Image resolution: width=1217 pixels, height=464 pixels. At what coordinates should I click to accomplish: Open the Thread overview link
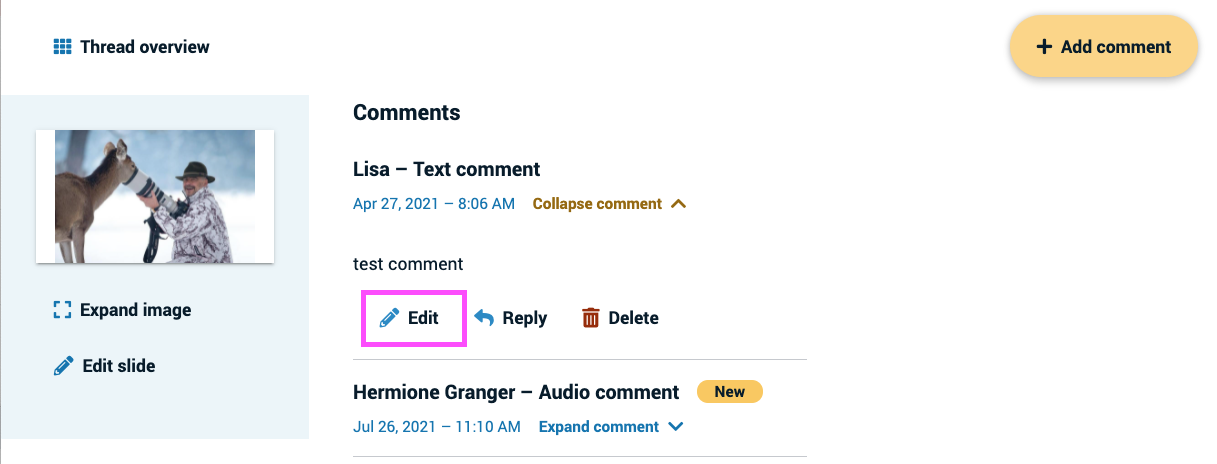(x=132, y=47)
